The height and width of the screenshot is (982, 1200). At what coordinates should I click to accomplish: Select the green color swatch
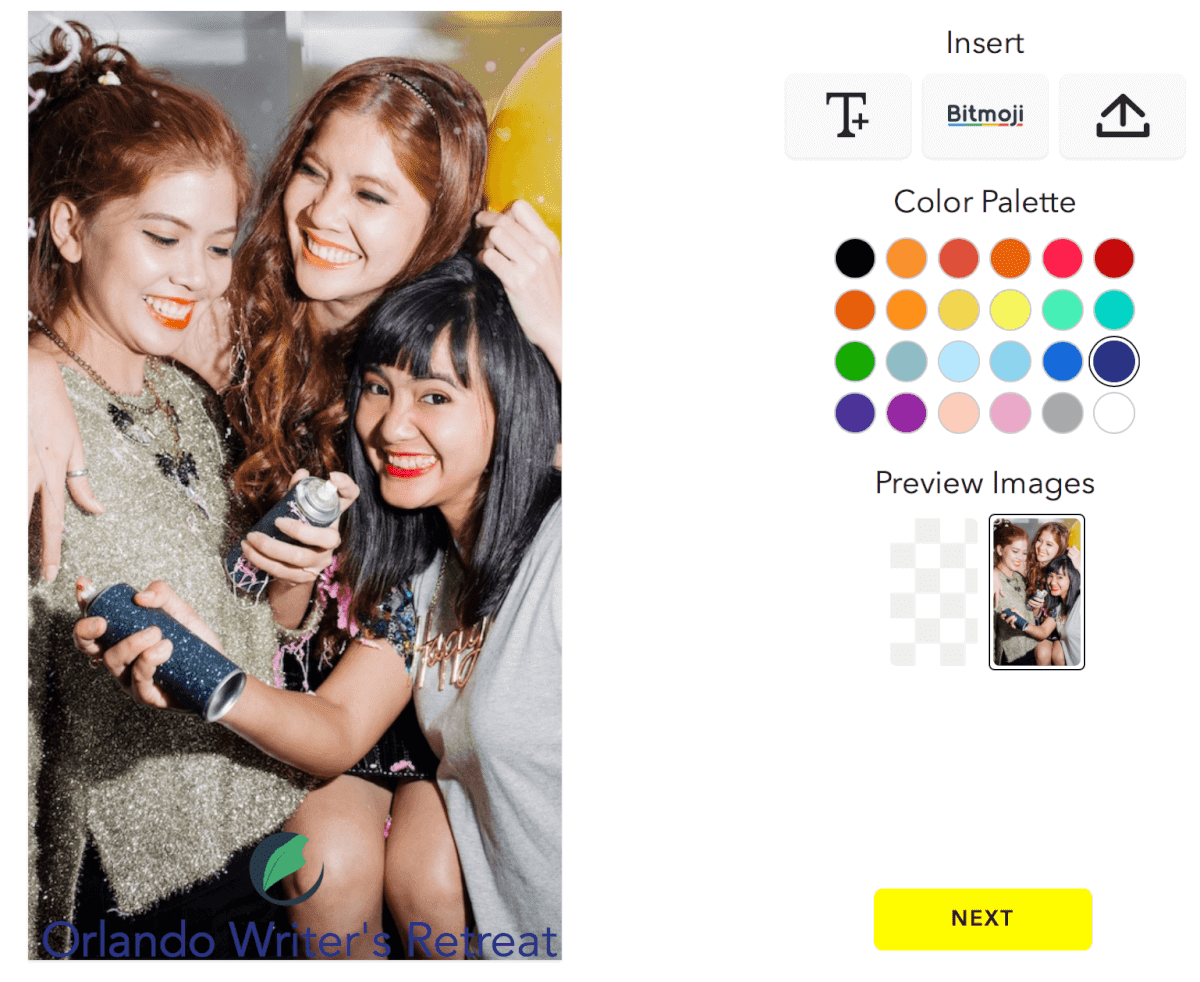tap(855, 361)
